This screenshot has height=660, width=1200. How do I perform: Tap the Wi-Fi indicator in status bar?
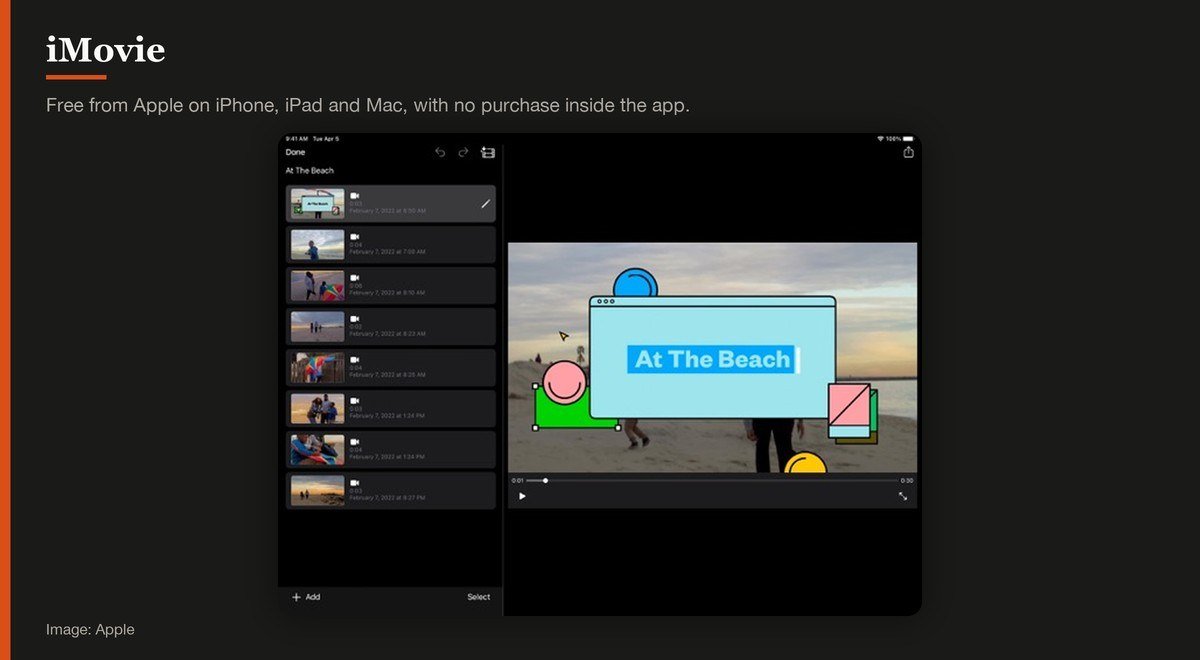coord(880,138)
